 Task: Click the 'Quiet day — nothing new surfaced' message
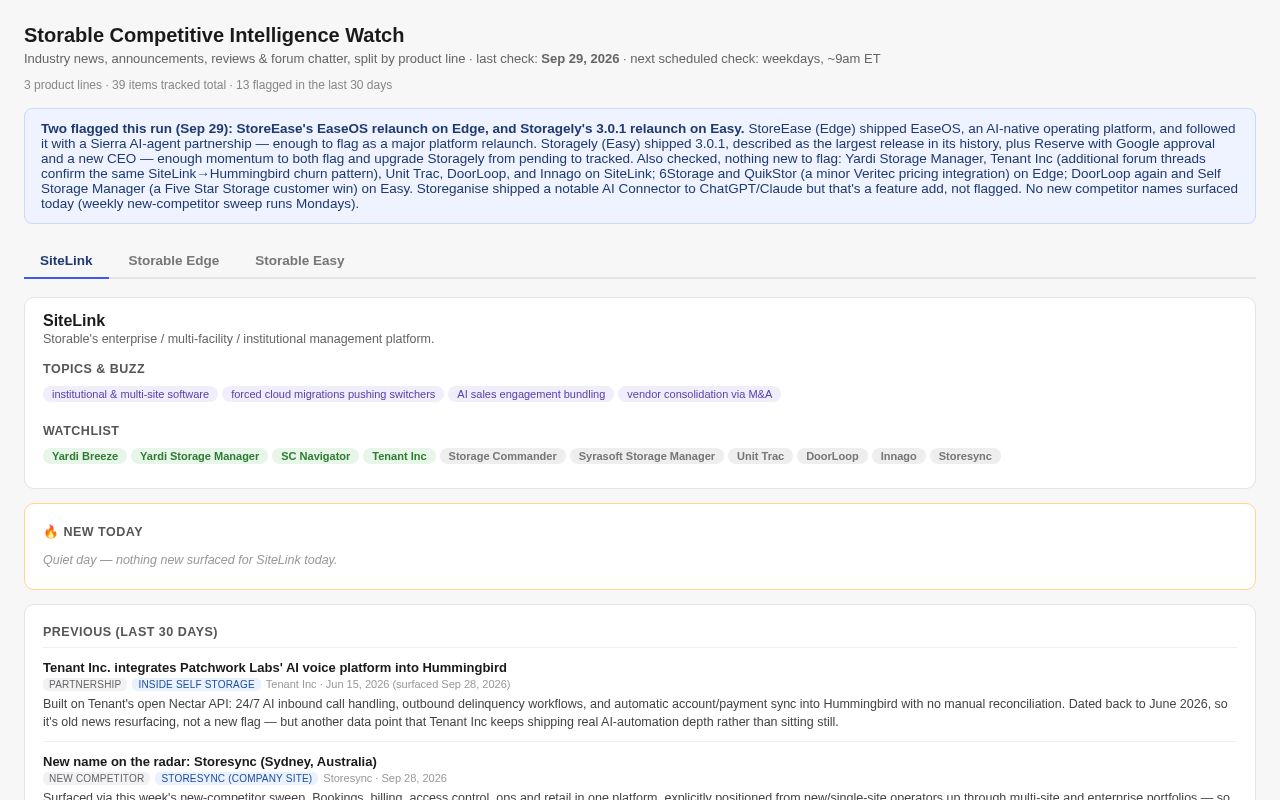pos(190,560)
